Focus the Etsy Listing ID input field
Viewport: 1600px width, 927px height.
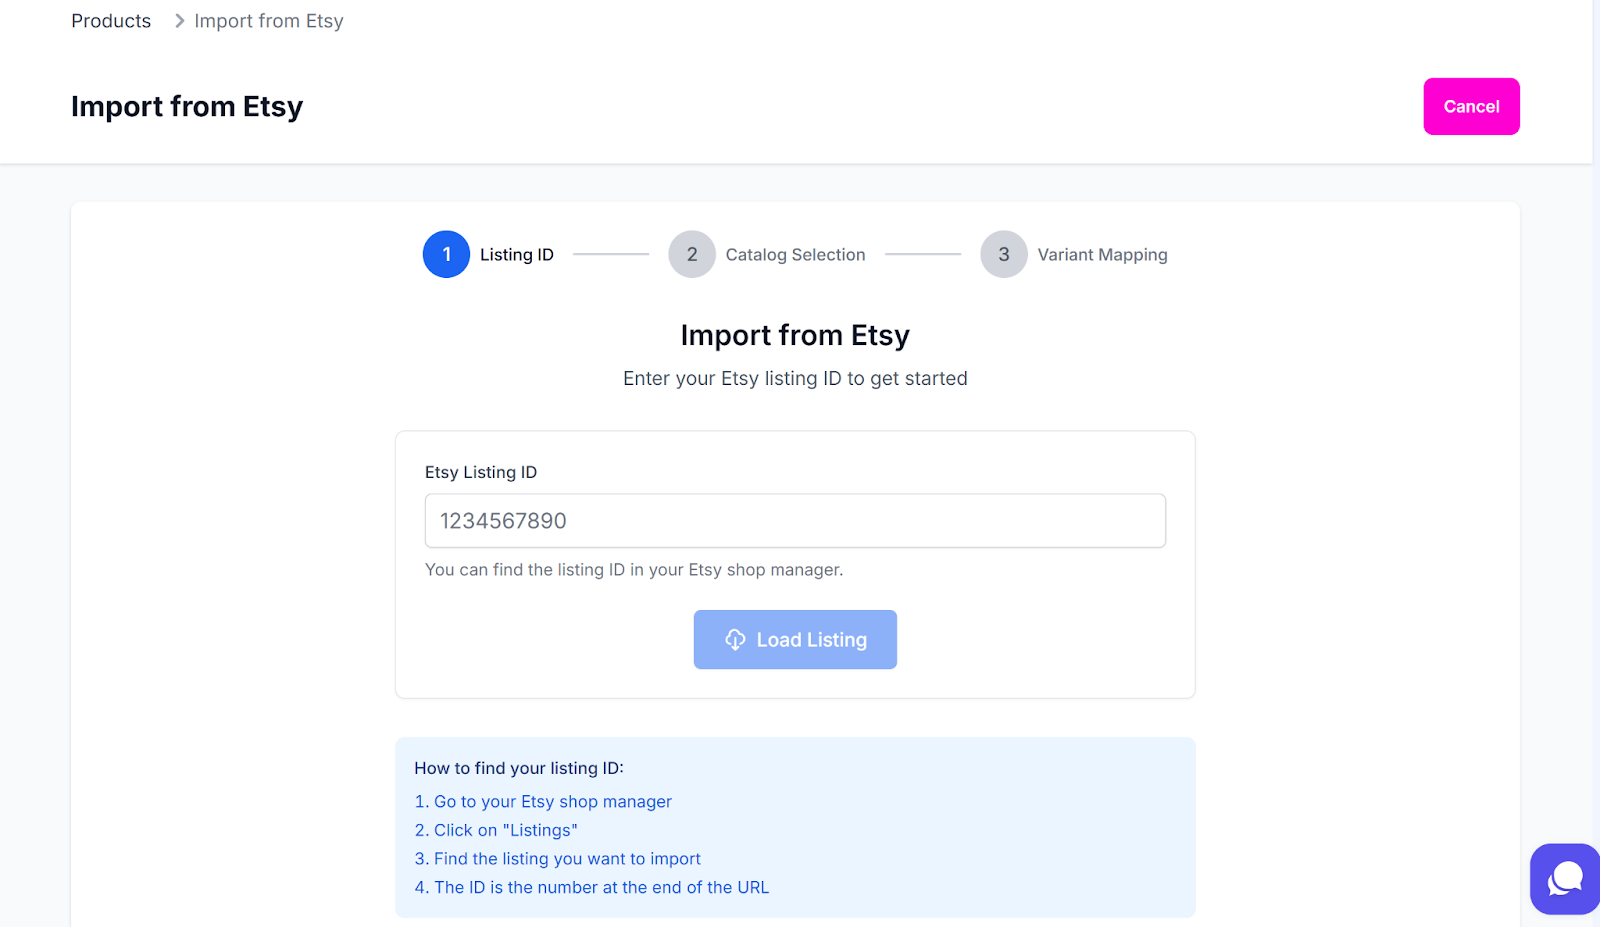(795, 521)
